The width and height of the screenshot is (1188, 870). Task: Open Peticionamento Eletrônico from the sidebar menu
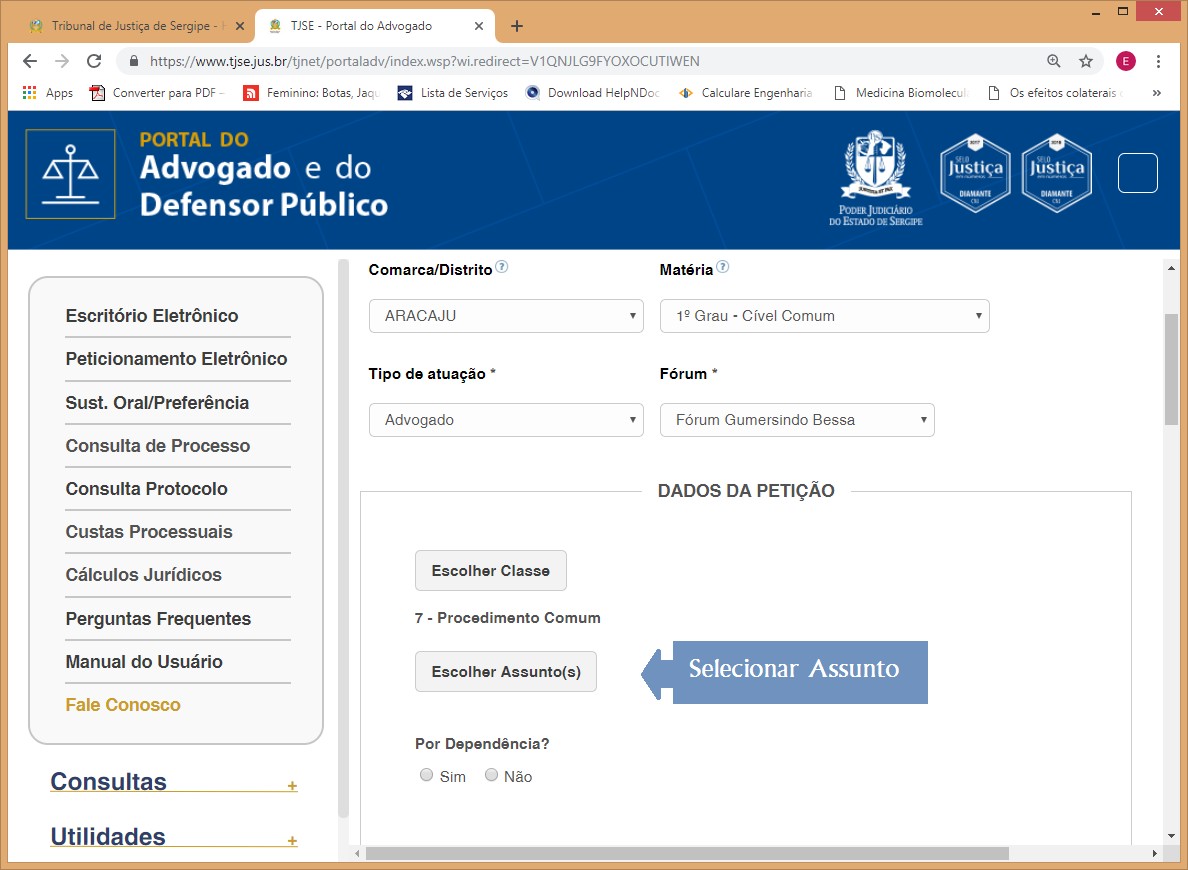tap(176, 359)
